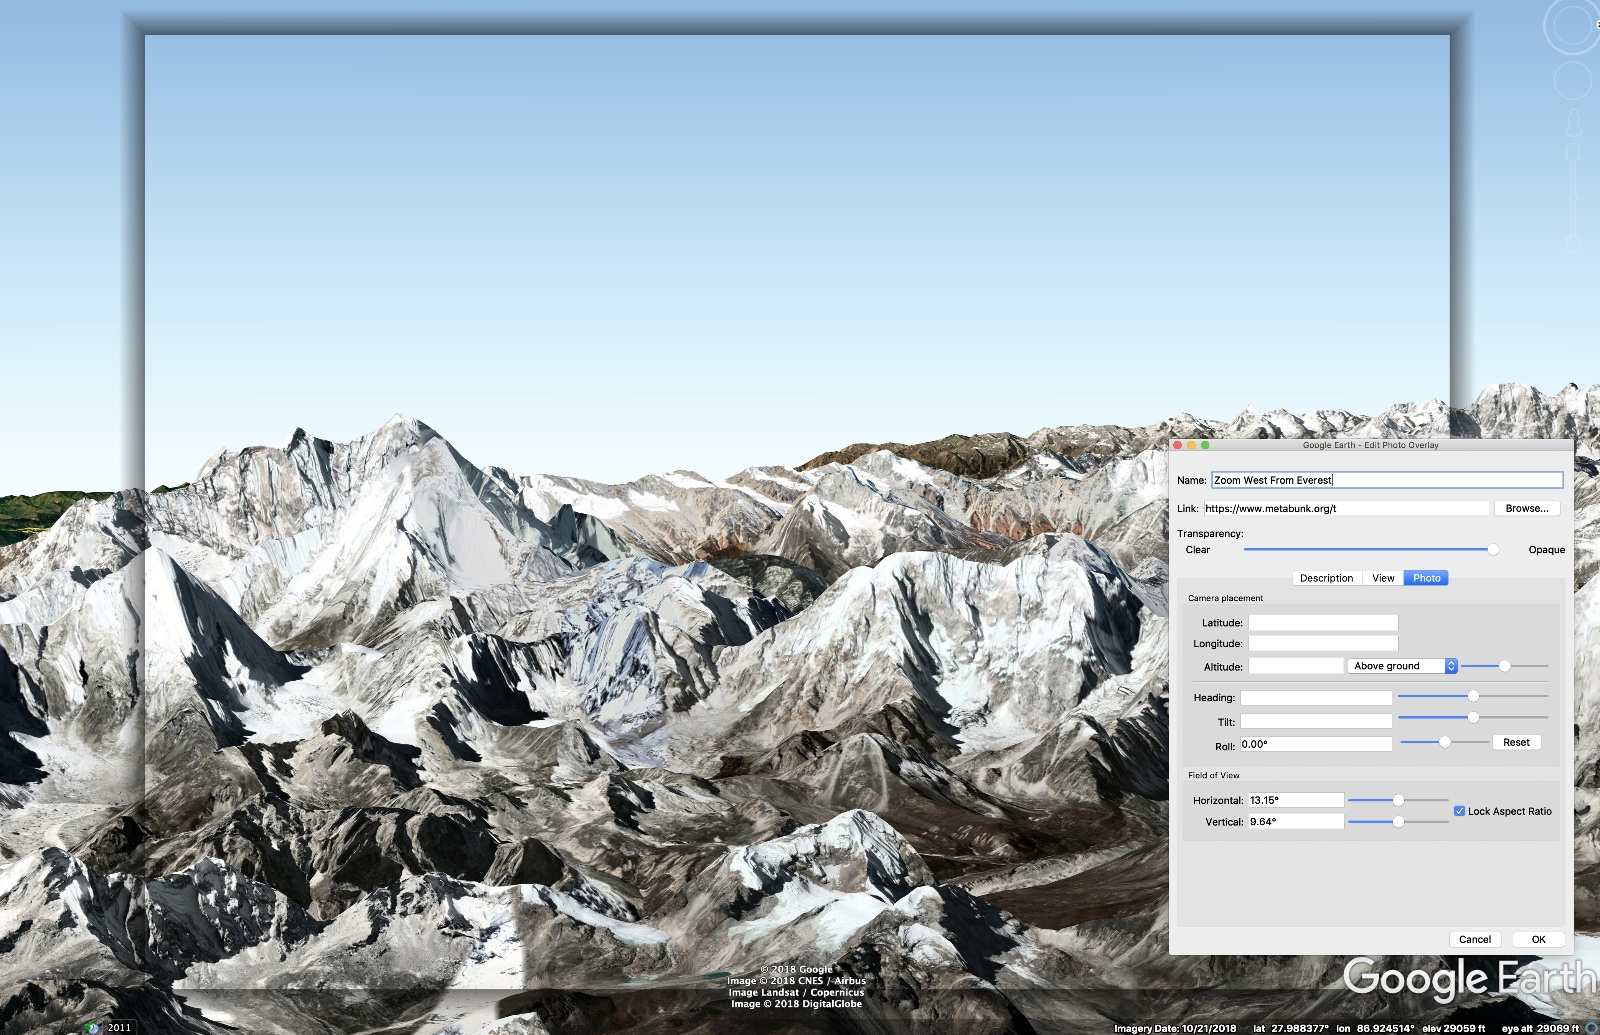Click the Link URL text field
The image size is (1600, 1035).
[x=1346, y=508]
